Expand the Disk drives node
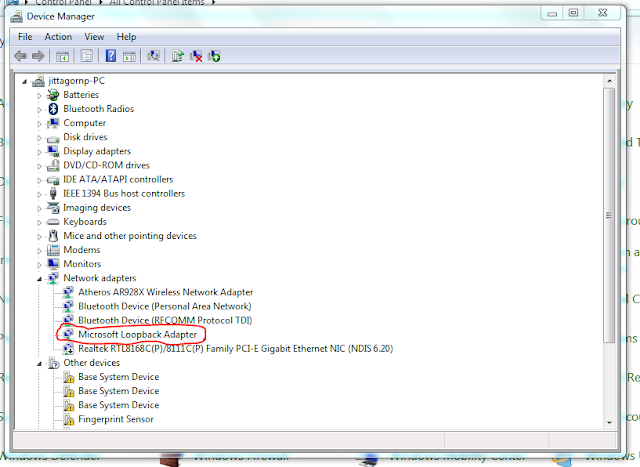 [x=39, y=138]
